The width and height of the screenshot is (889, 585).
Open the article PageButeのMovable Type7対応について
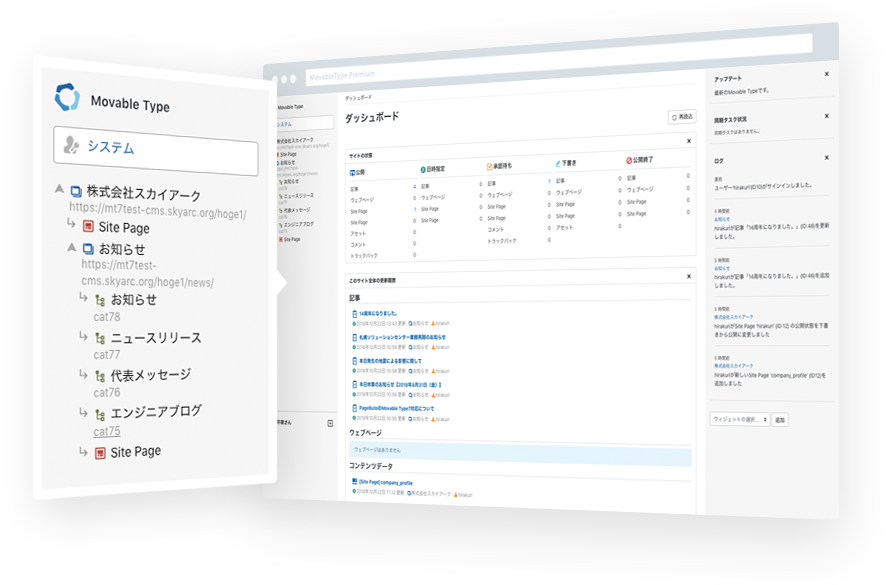click(x=397, y=408)
